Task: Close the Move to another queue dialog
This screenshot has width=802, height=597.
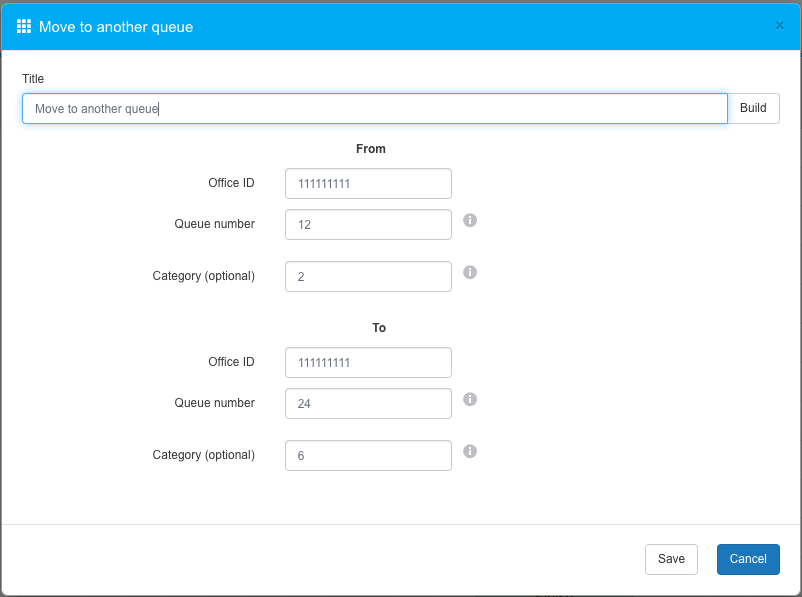Action: (779, 26)
